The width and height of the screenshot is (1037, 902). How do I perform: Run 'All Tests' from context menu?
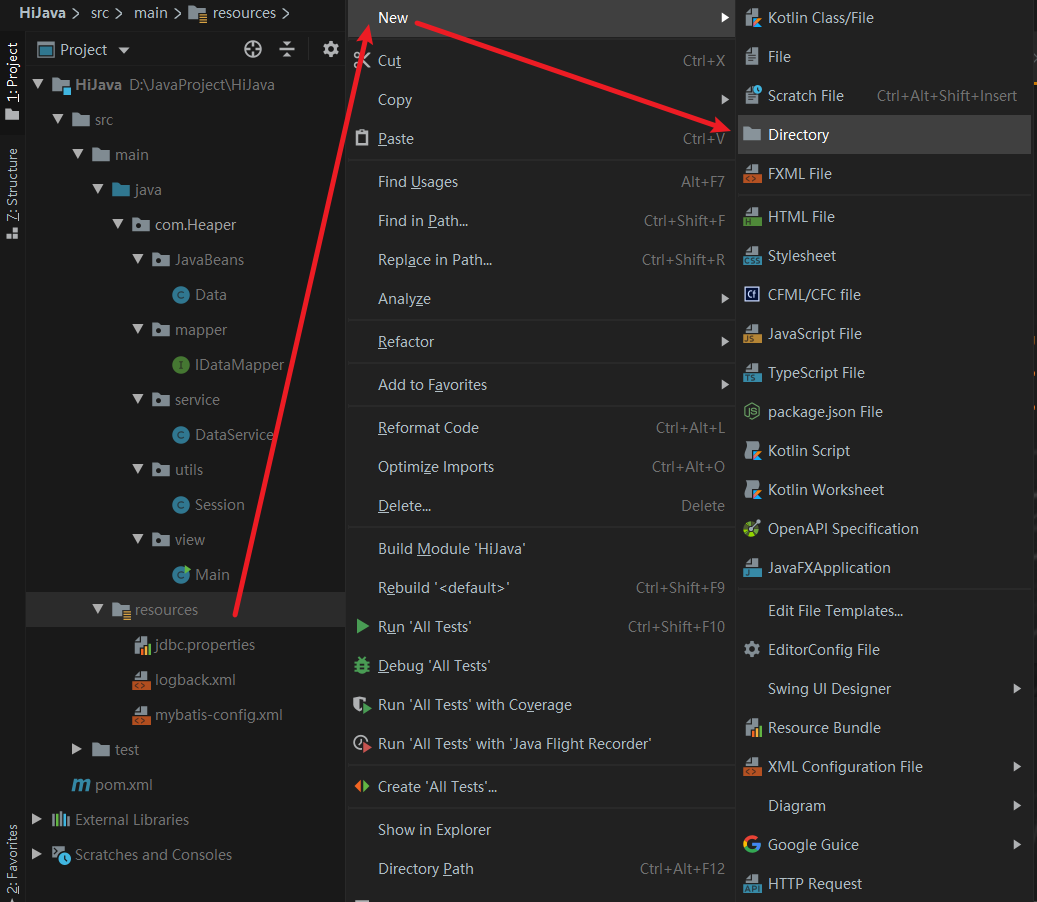541,627
